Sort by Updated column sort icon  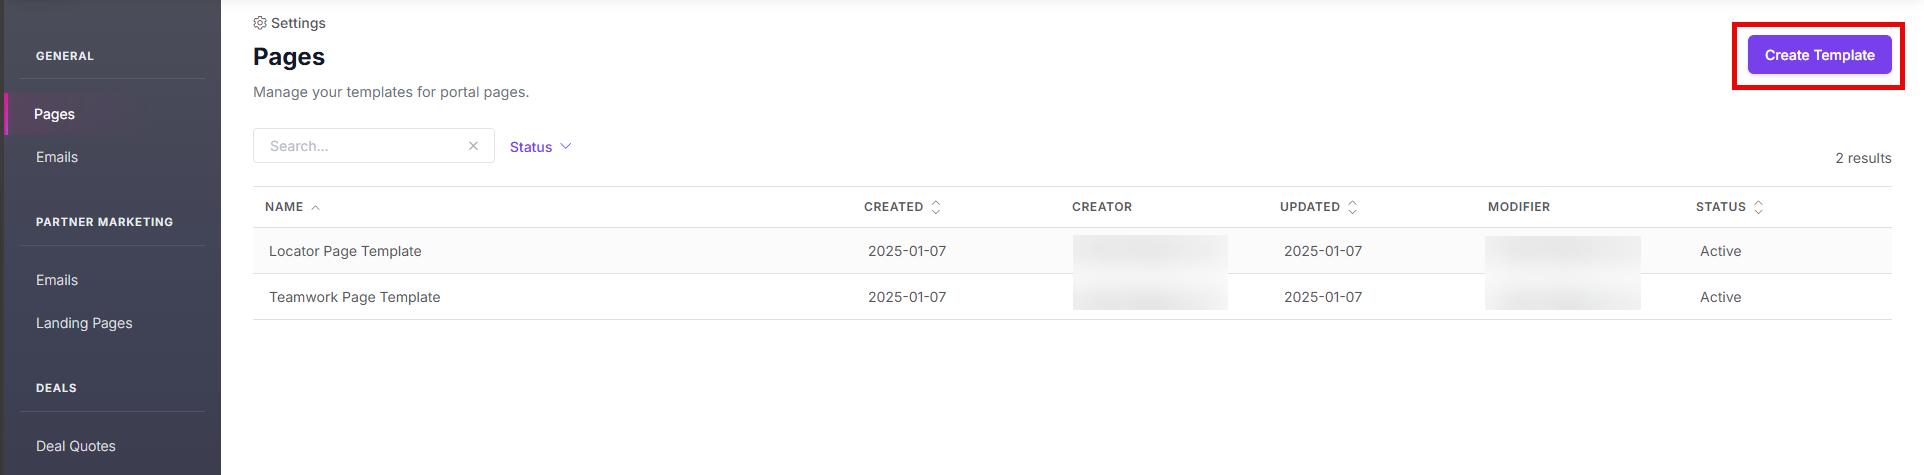coord(1352,207)
